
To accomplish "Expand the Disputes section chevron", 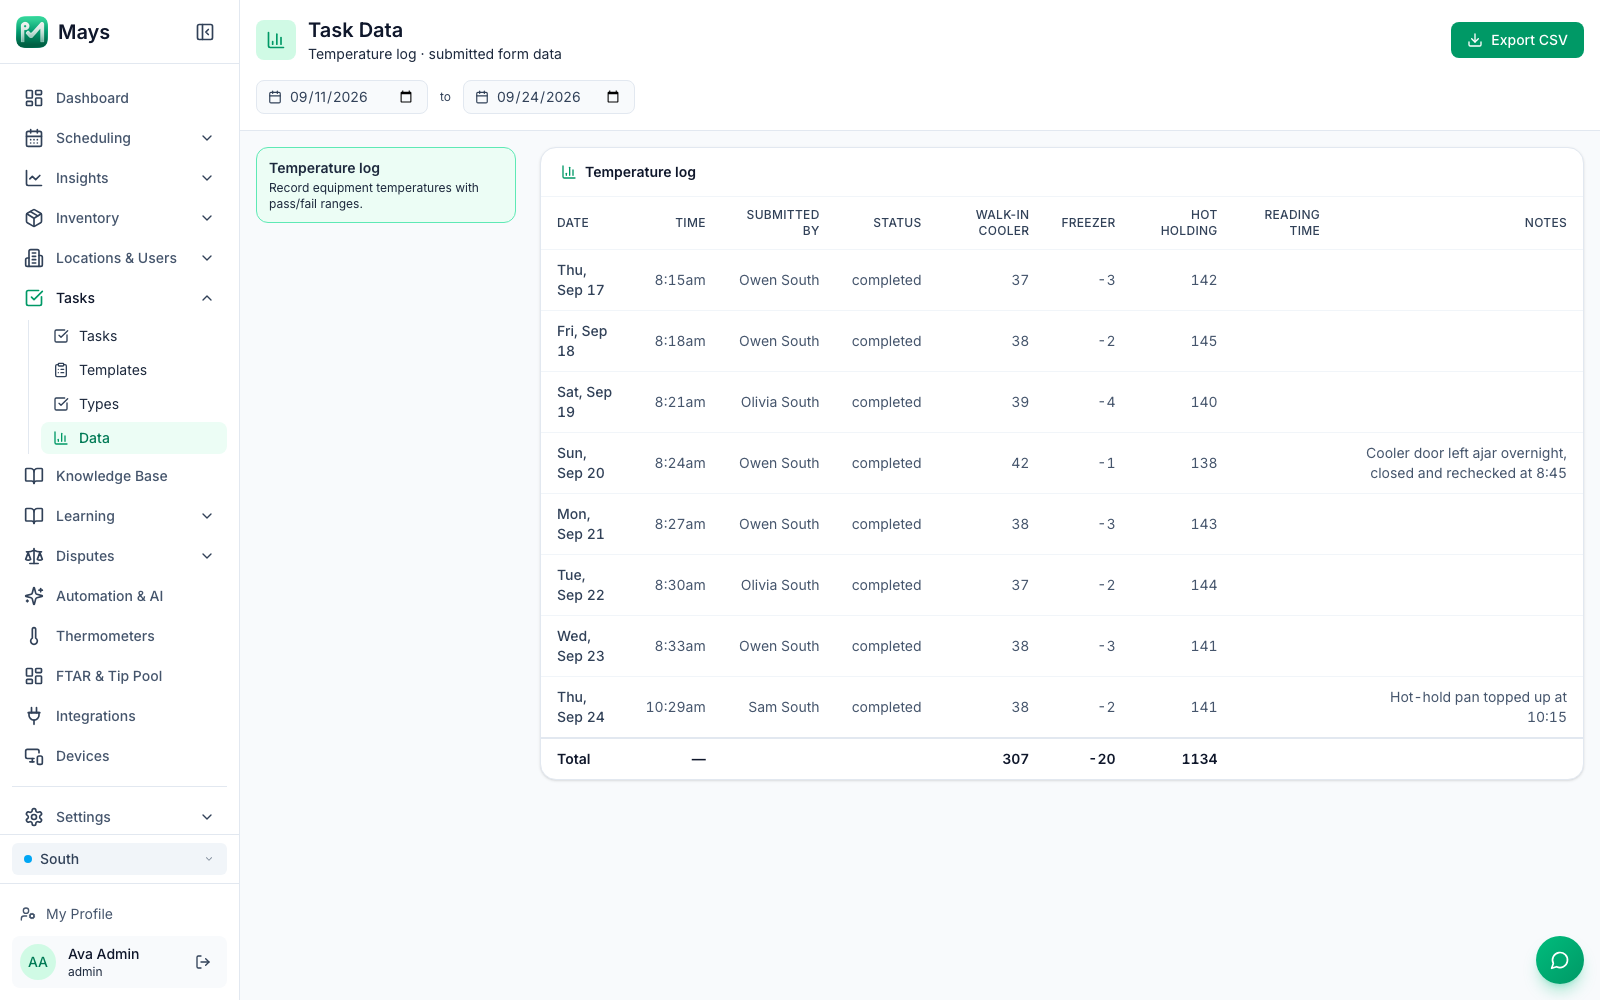I will pyautogui.click(x=207, y=556).
